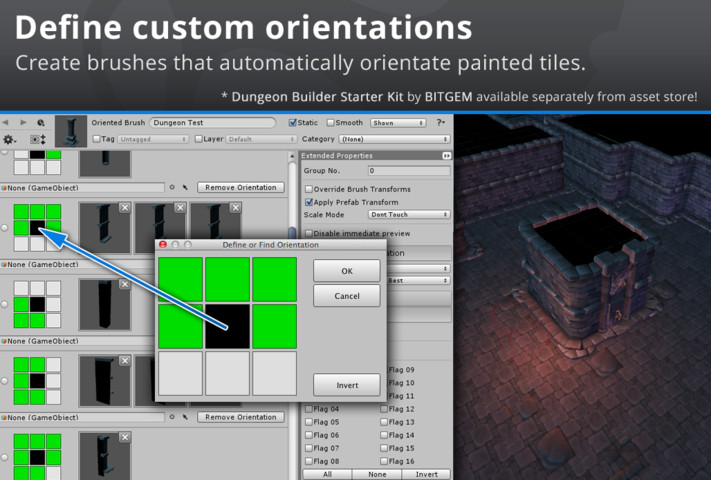Screen dimensions: 711x480
Task: Open the Category (None) dropdown
Action: pos(394,139)
